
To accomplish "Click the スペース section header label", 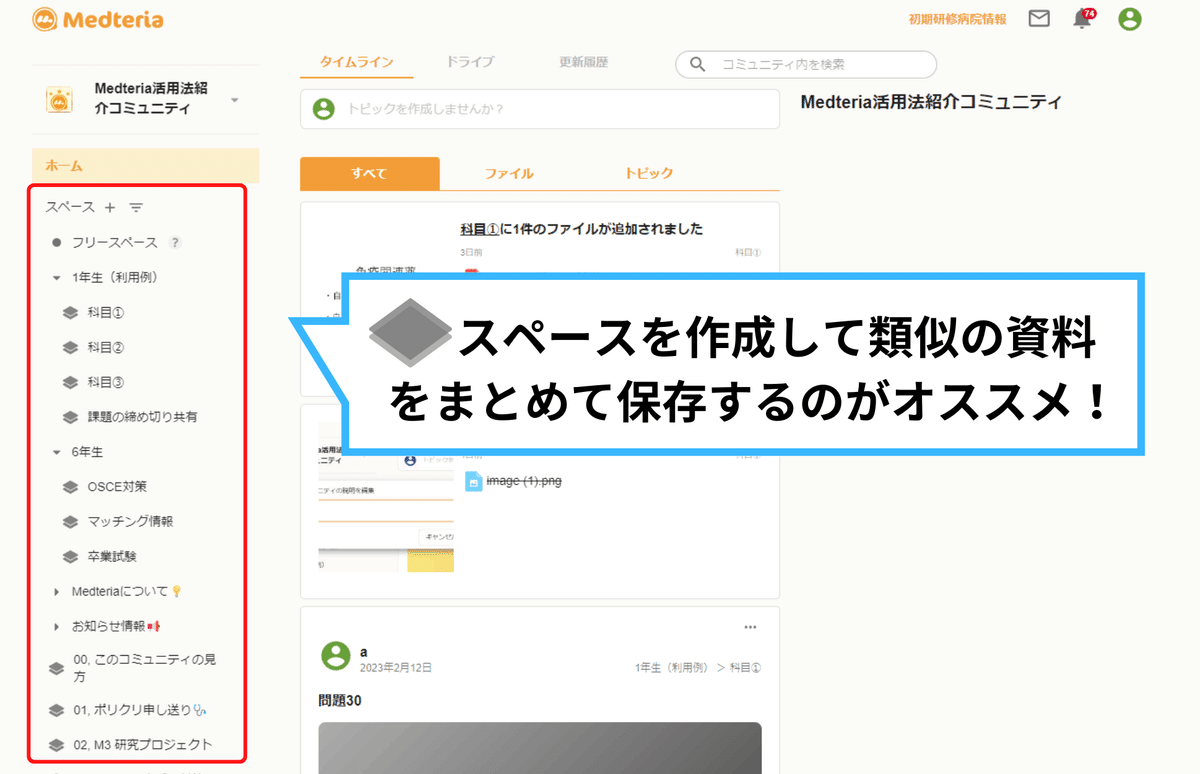I will [x=70, y=207].
